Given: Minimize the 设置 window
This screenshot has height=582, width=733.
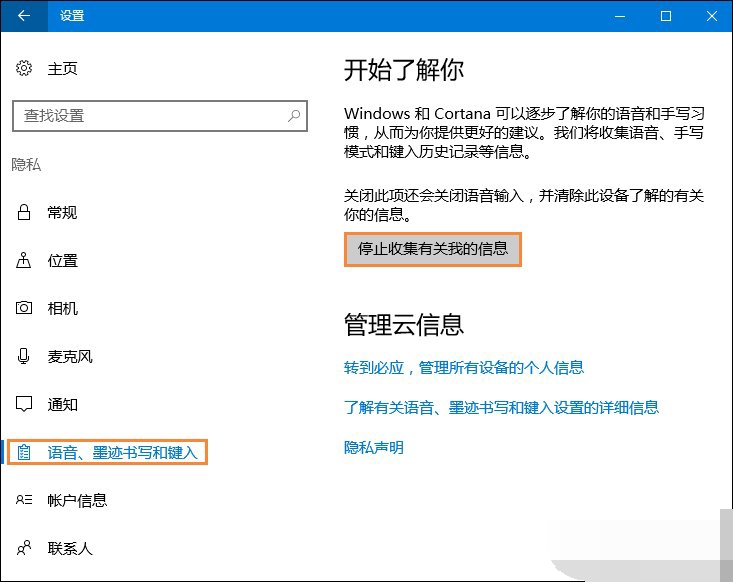Looking at the screenshot, I should click(621, 16).
